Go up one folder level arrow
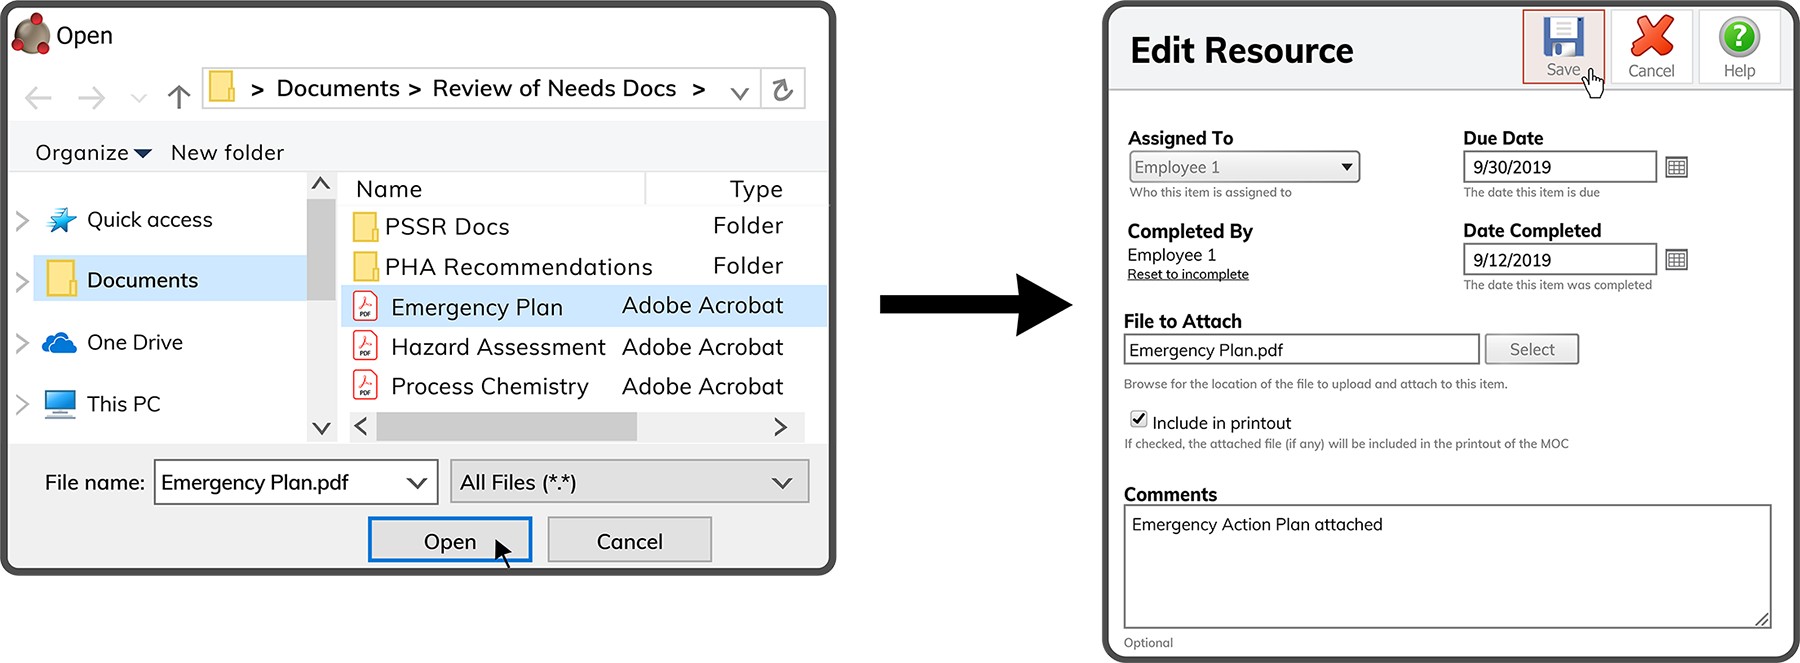1800x663 pixels. (179, 97)
